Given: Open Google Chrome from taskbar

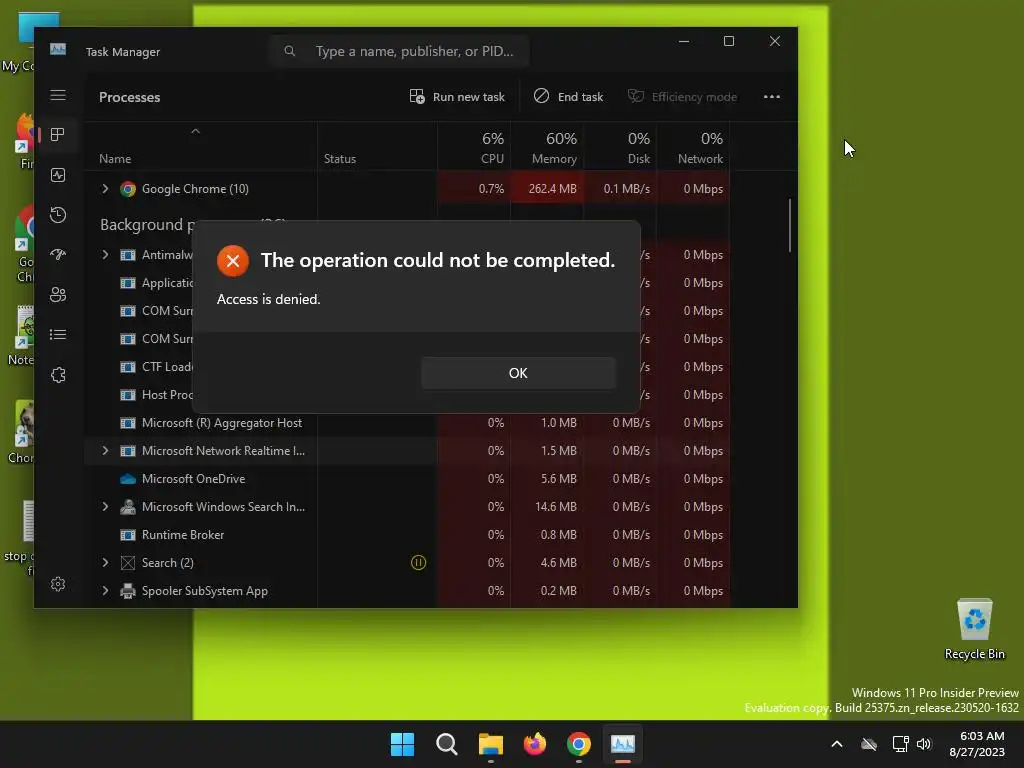Looking at the screenshot, I should [x=579, y=744].
